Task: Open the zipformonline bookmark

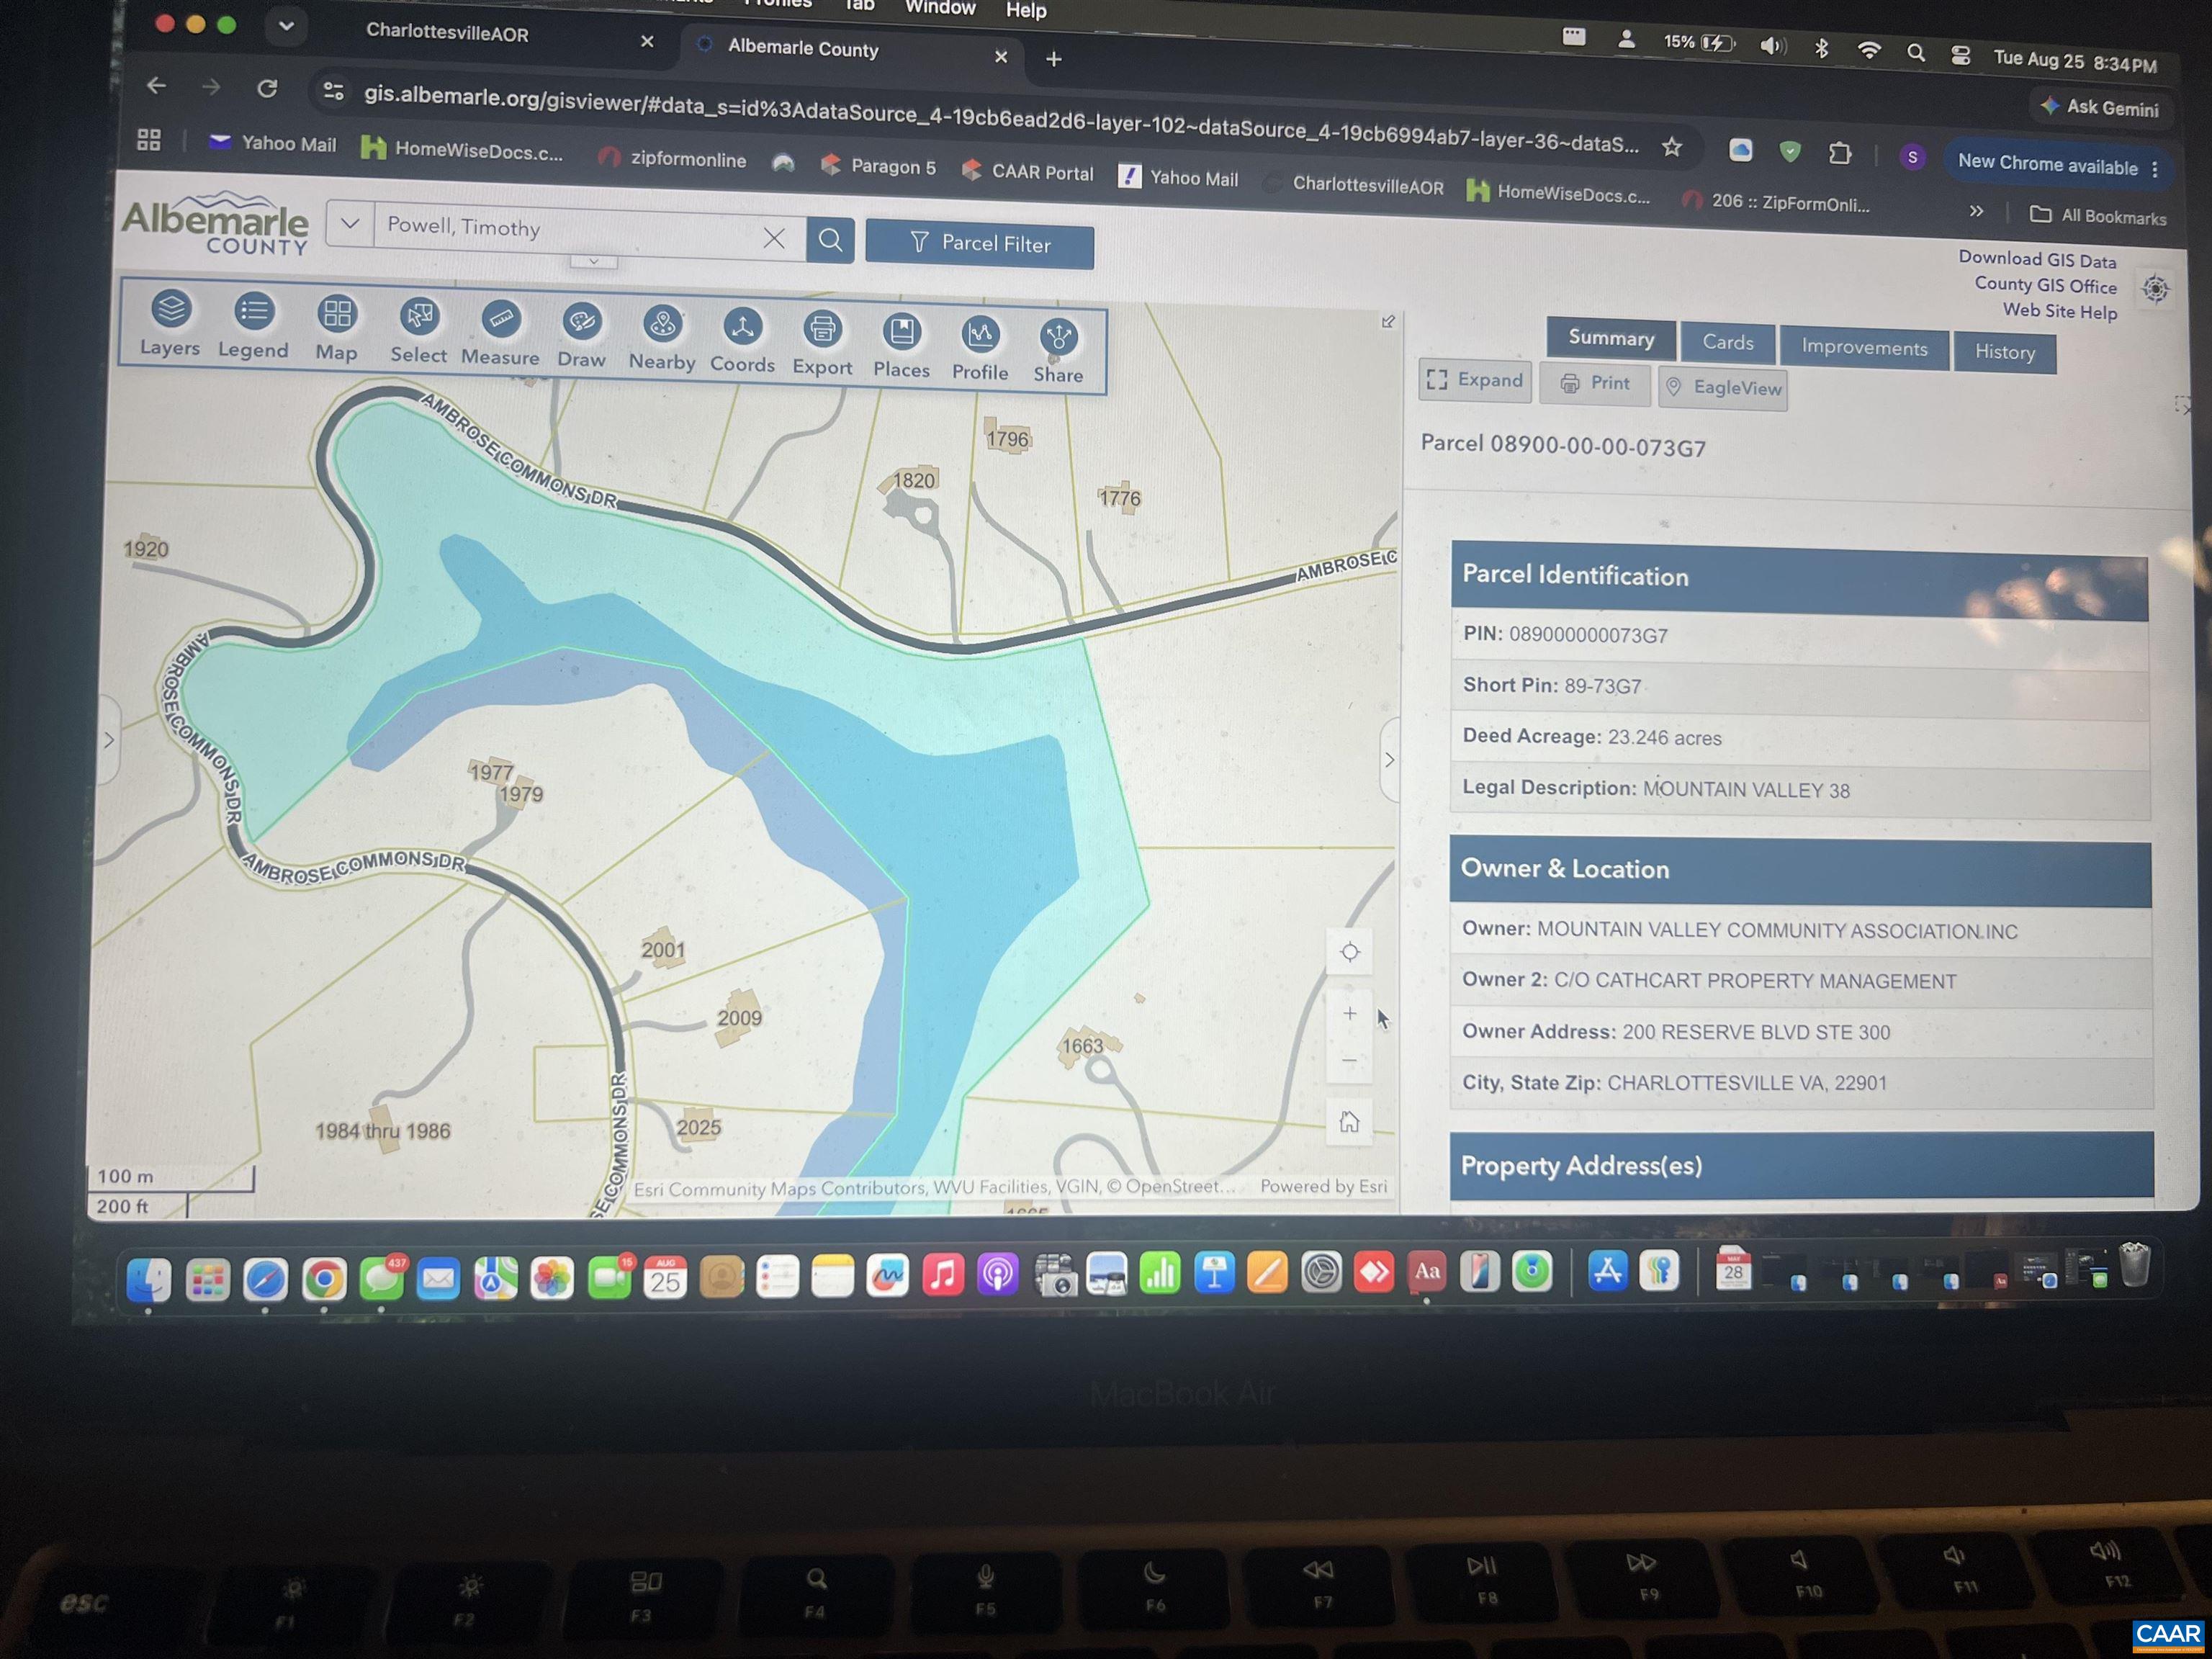Action: coord(672,159)
